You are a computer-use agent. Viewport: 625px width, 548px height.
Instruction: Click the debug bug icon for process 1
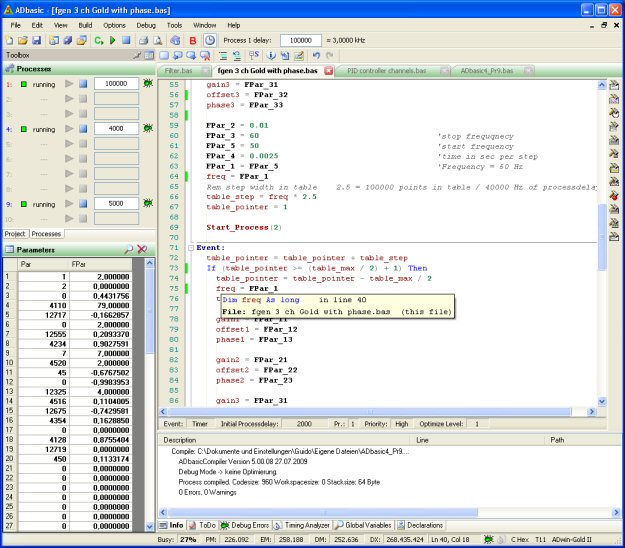pos(148,85)
